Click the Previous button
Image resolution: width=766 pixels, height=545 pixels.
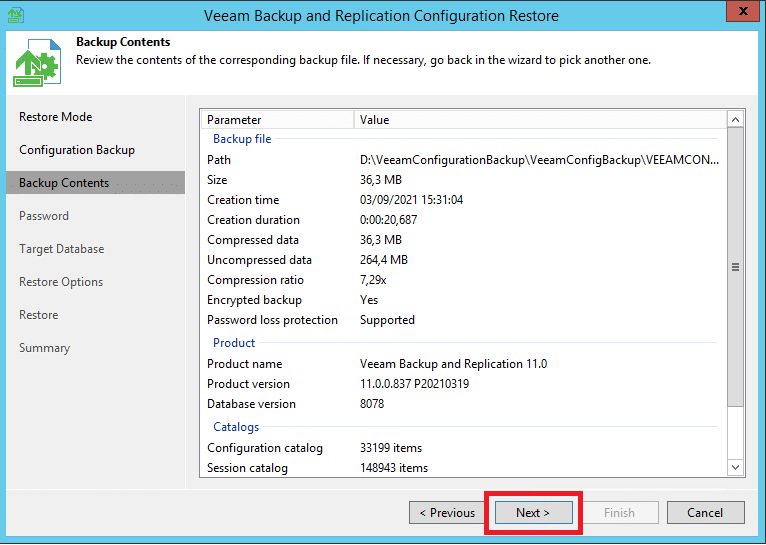coord(447,513)
